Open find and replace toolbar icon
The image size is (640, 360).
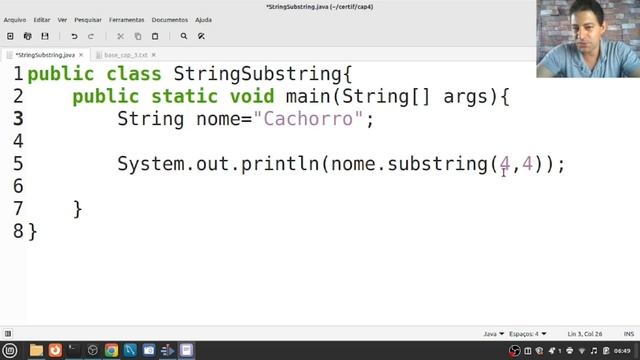(x=201, y=36)
